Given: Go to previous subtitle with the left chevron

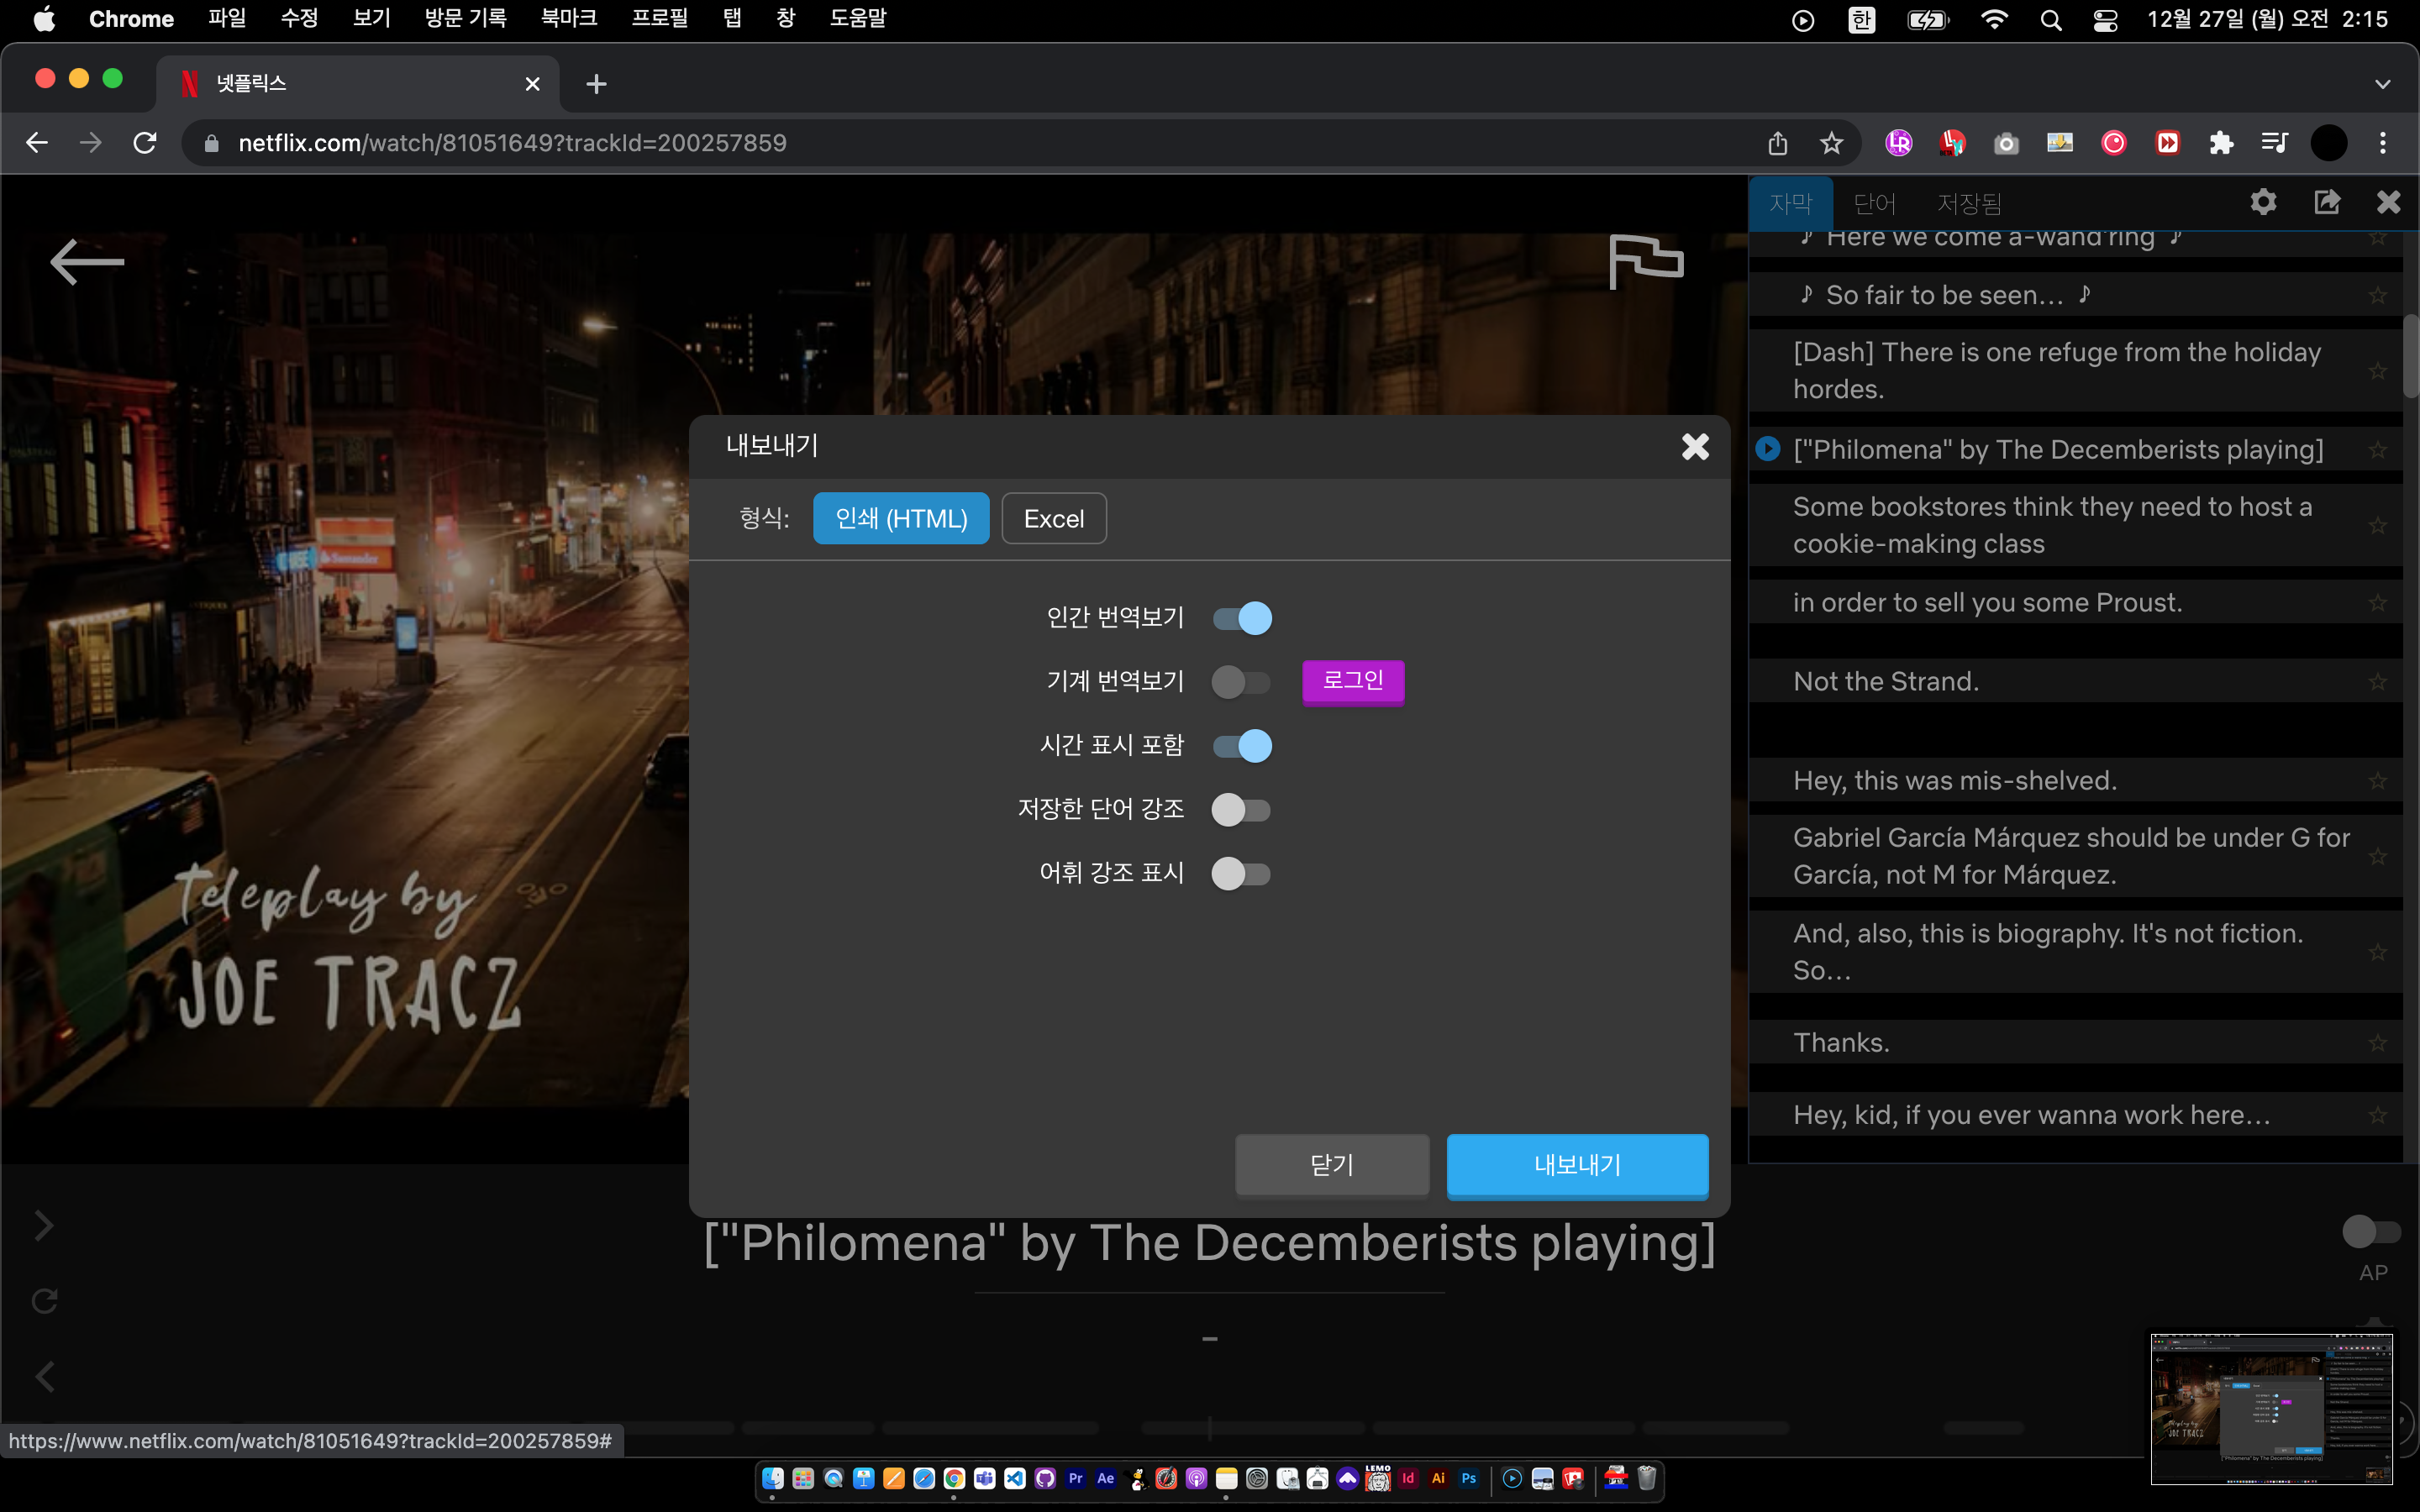Looking at the screenshot, I should (44, 1377).
